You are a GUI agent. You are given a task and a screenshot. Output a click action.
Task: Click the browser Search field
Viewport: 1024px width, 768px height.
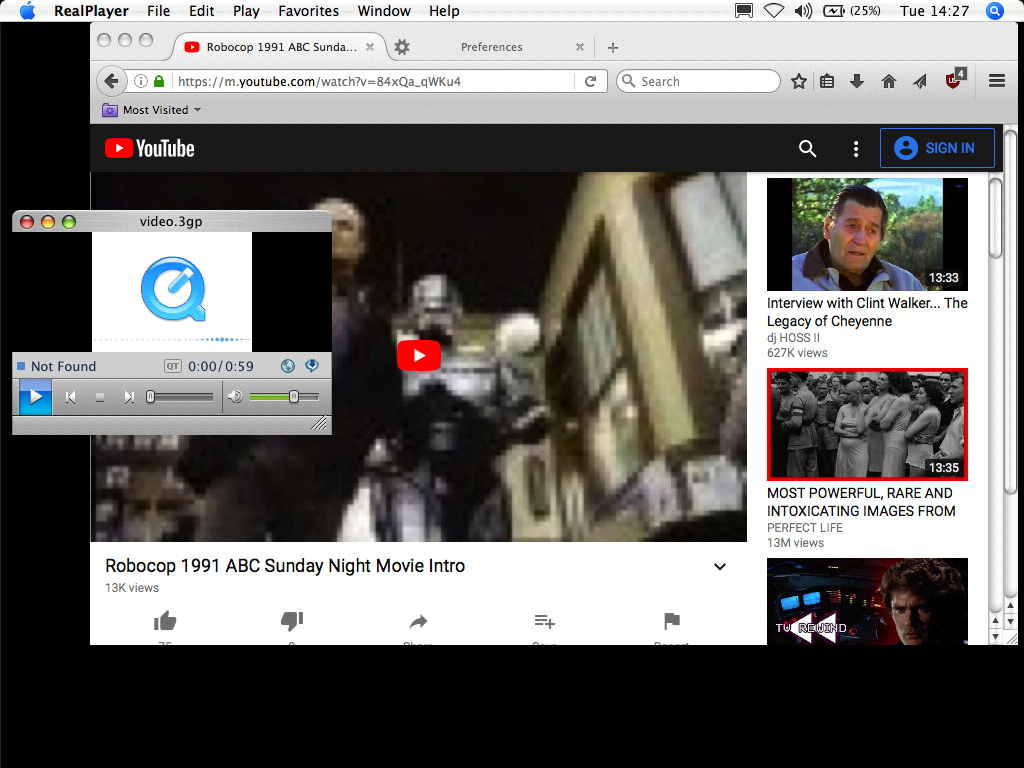point(698,81)
